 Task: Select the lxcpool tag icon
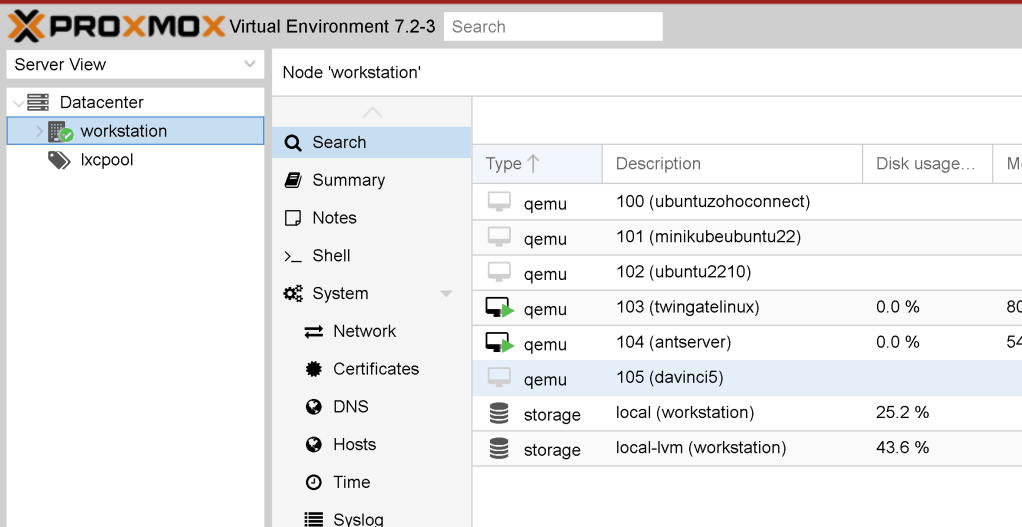(59, 160)
